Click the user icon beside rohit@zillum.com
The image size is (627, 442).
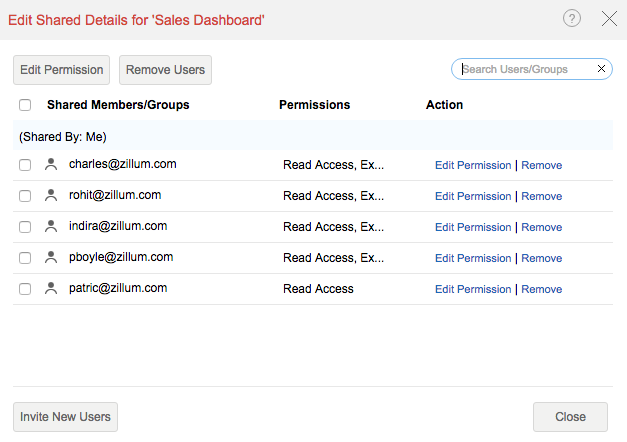click(51, 196)
